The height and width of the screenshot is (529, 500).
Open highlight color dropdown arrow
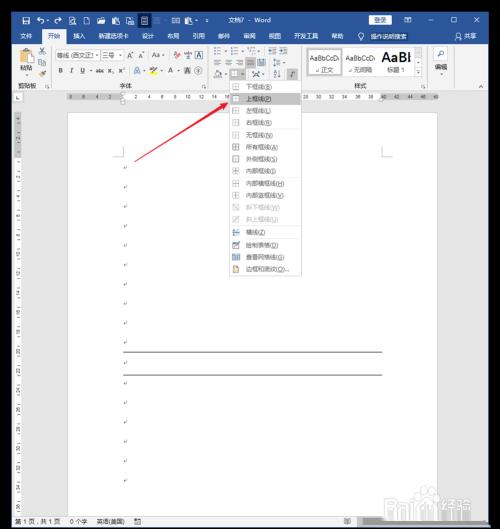[x=162, y=71]
